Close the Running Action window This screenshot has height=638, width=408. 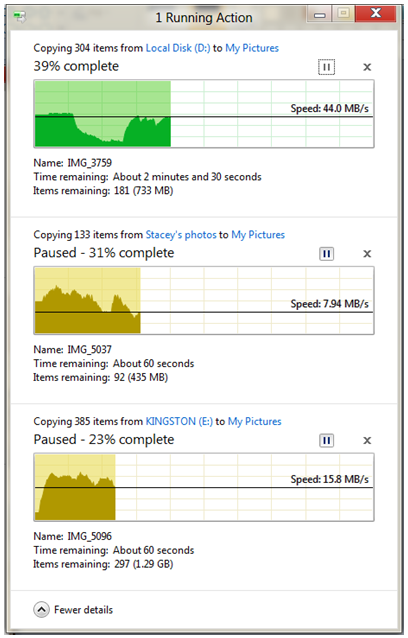pos(376,14)
